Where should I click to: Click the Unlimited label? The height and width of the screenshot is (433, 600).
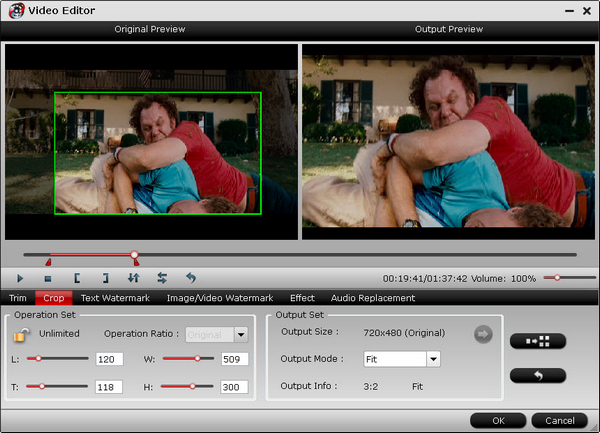[59, 334]
